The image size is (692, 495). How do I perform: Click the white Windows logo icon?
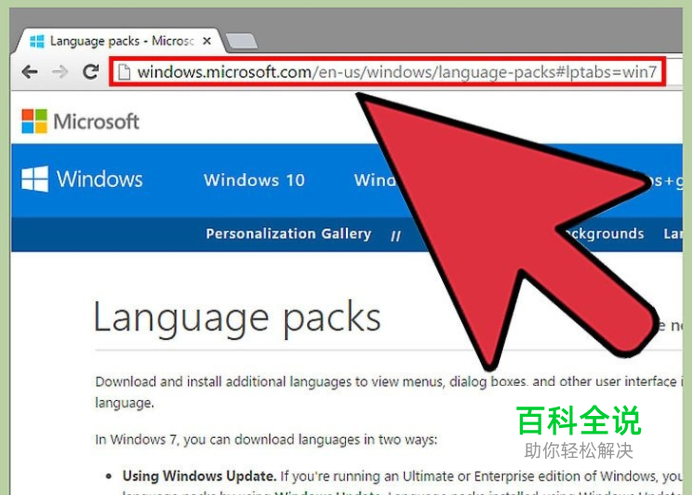(34, 179)
